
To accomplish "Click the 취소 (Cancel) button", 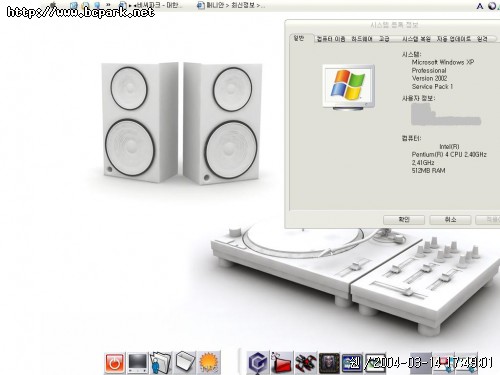I will pos(450,220).
